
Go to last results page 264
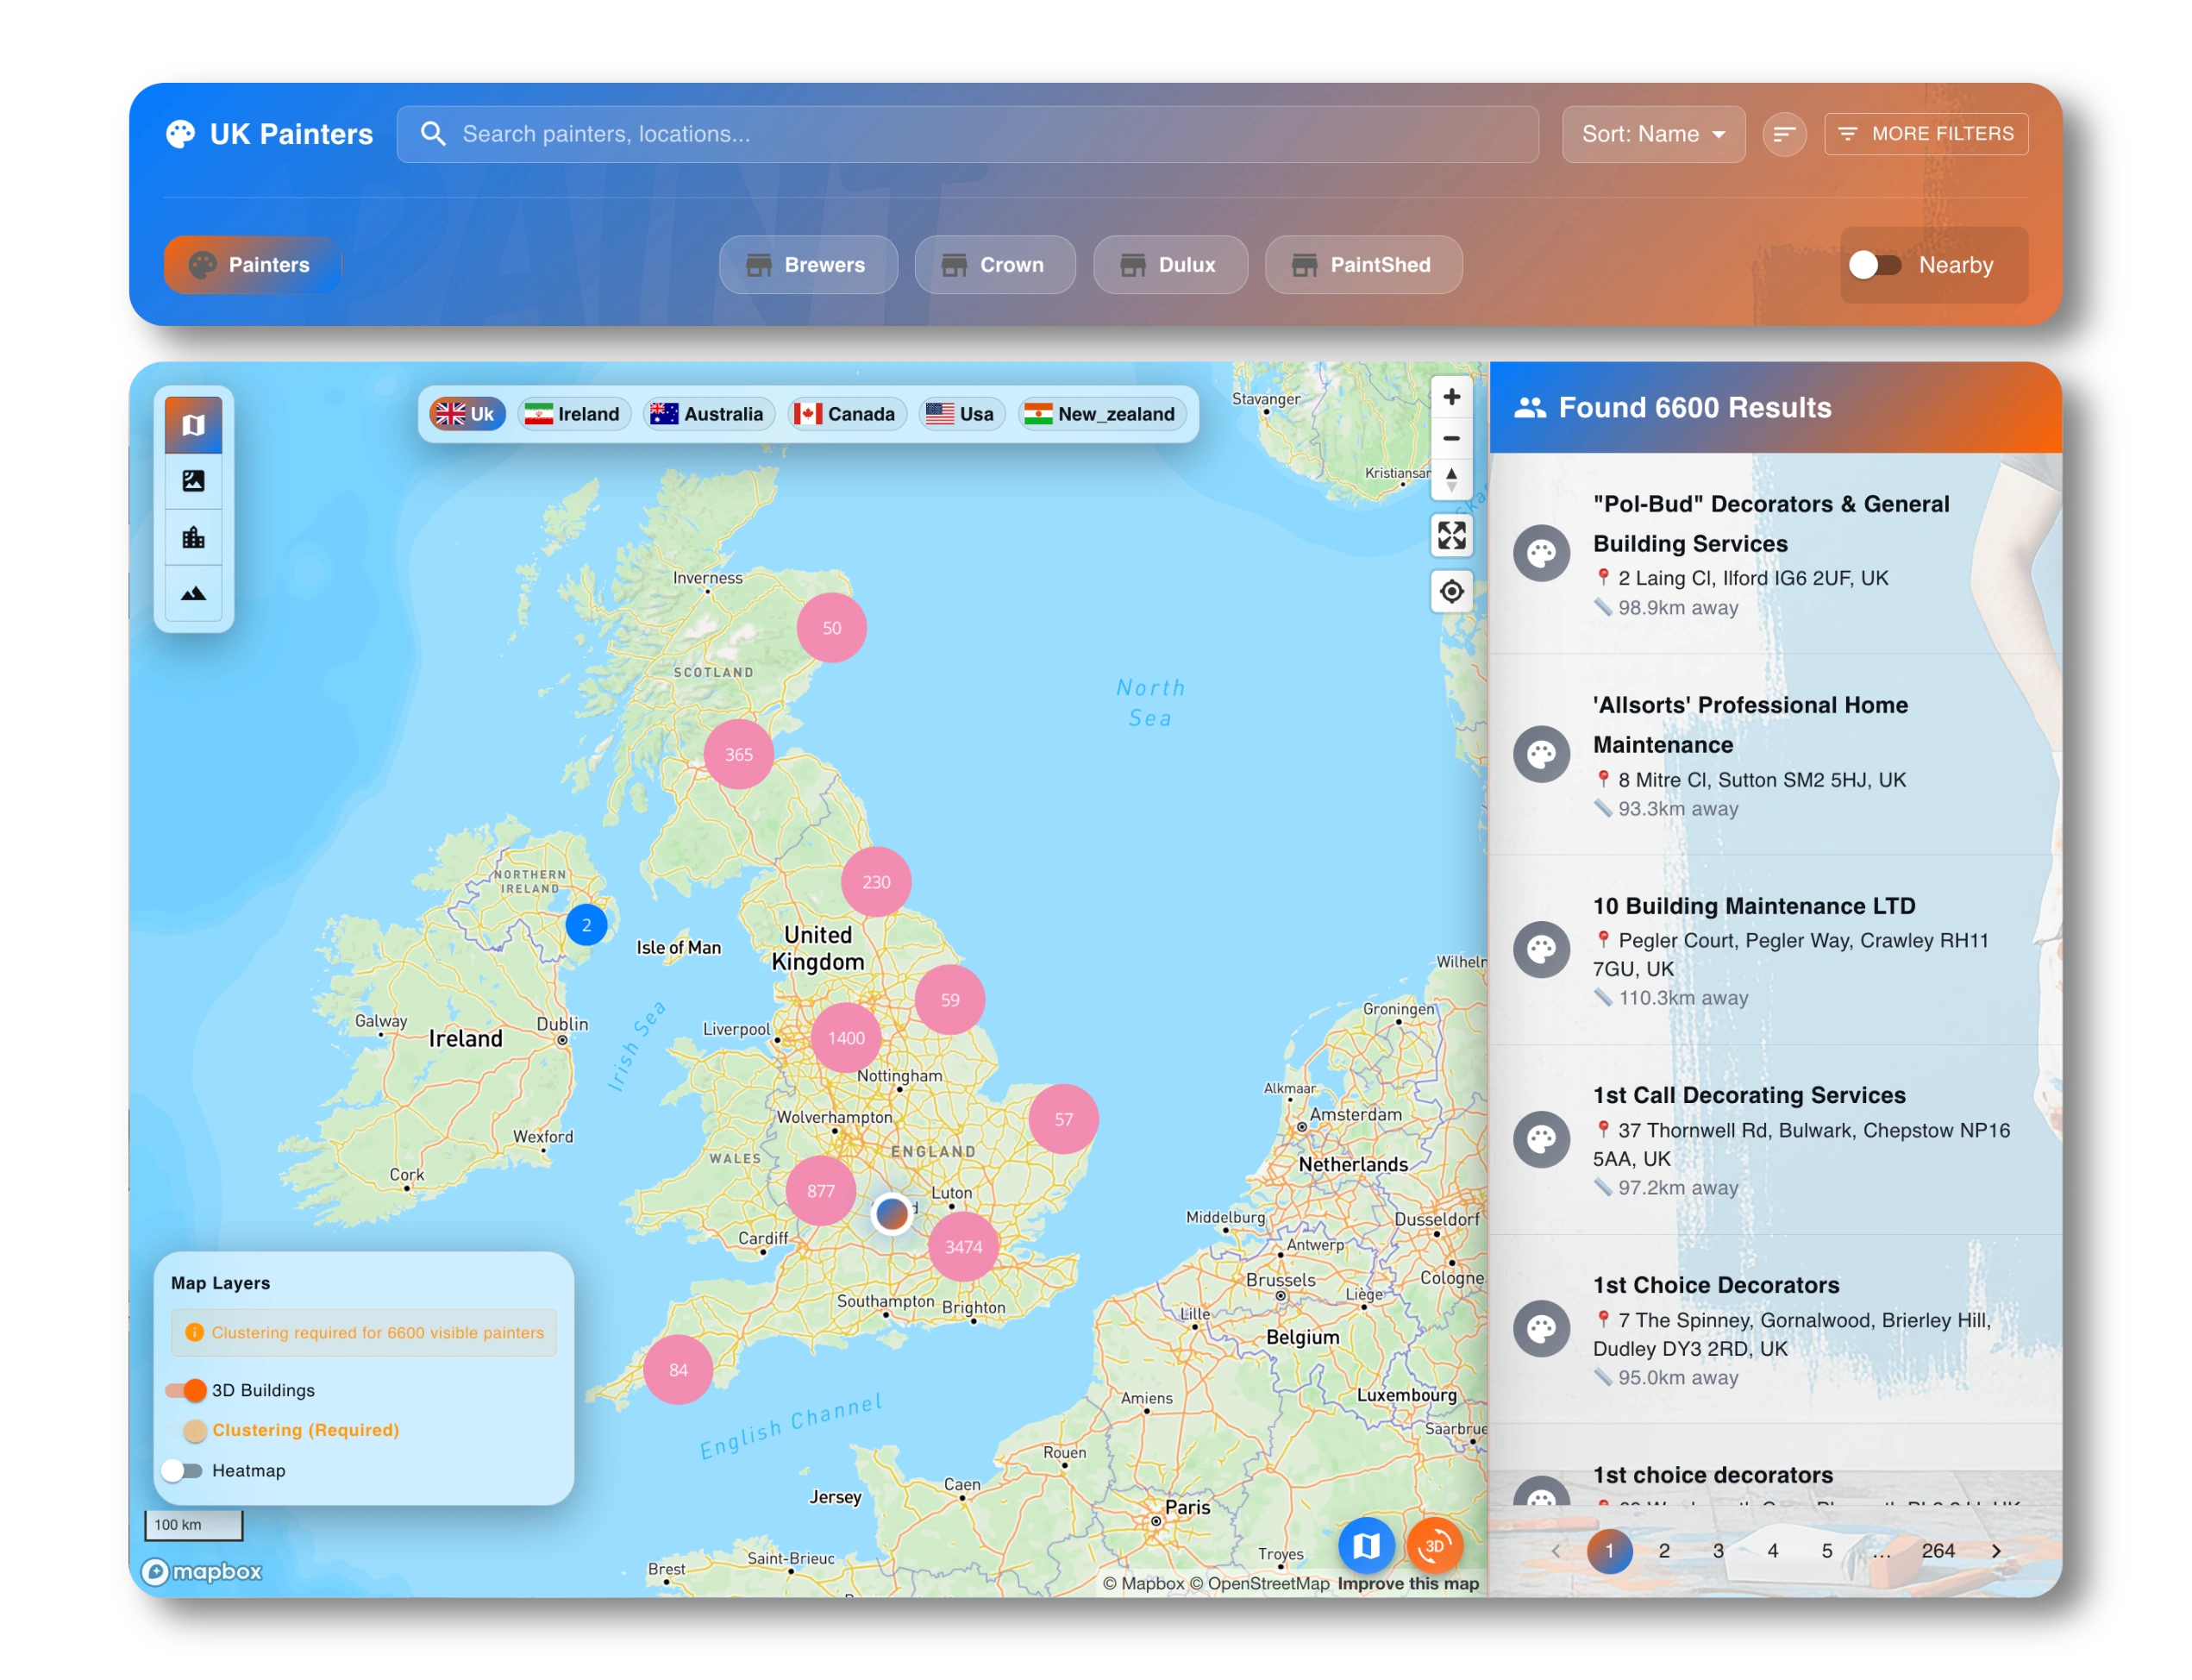(x=1937, y=1551)
